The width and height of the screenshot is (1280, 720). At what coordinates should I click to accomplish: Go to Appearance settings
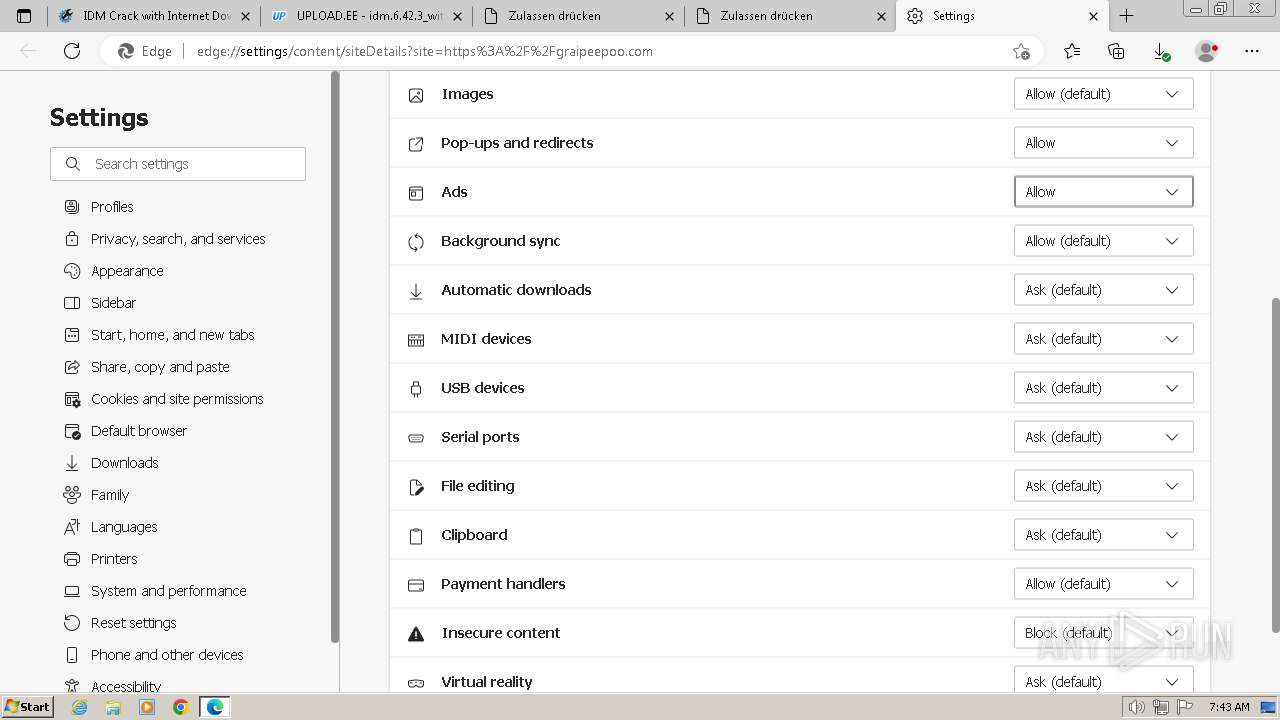(x=127, y=271)
